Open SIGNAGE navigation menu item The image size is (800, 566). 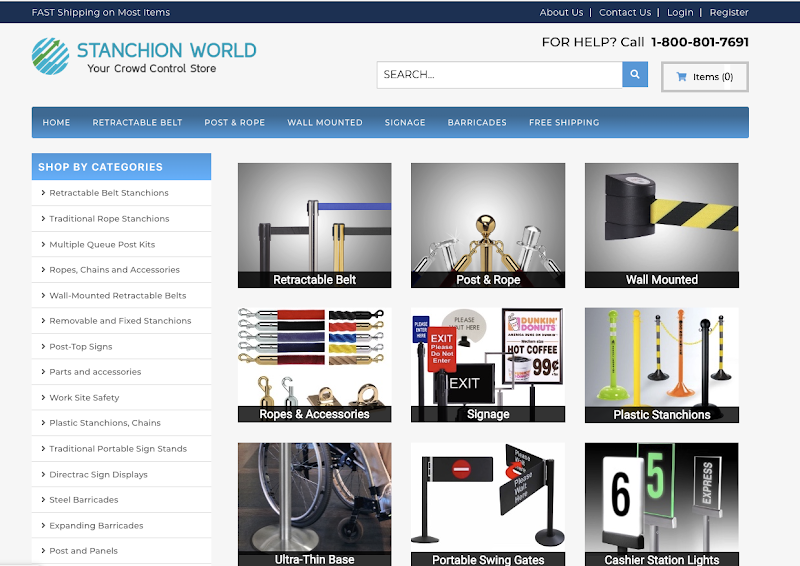click(x=405, y=122)
